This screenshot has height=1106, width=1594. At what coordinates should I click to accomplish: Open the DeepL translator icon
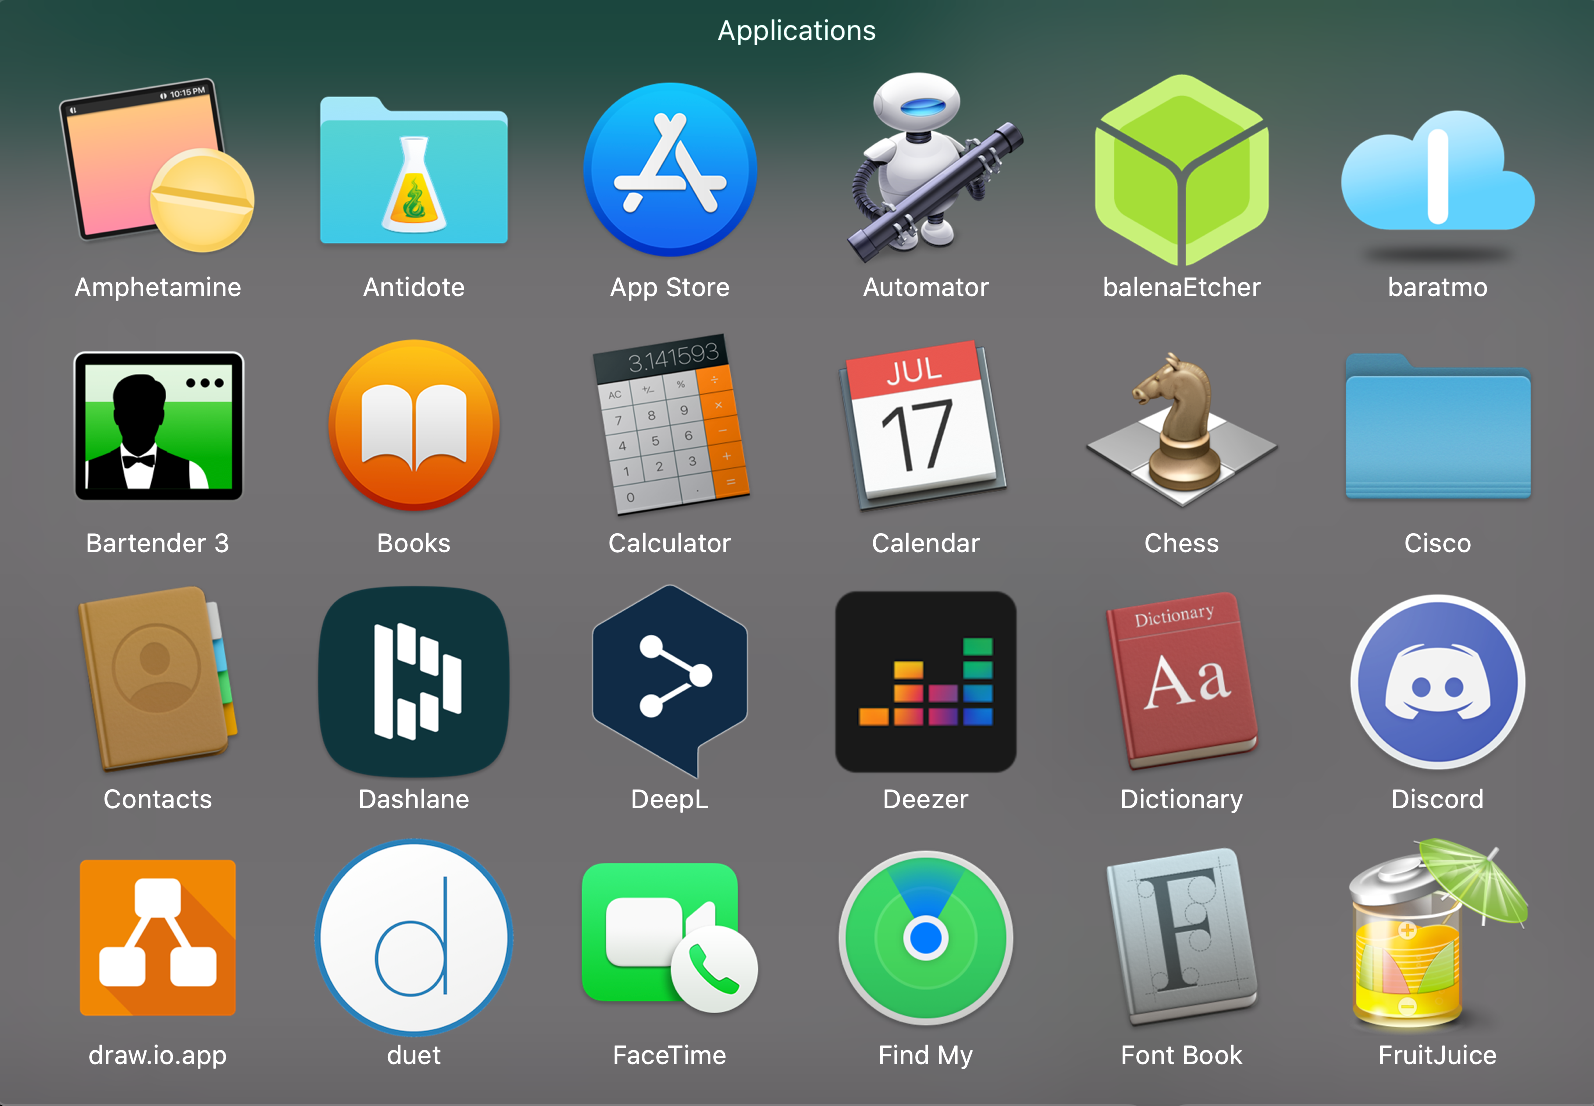[670, 682]
